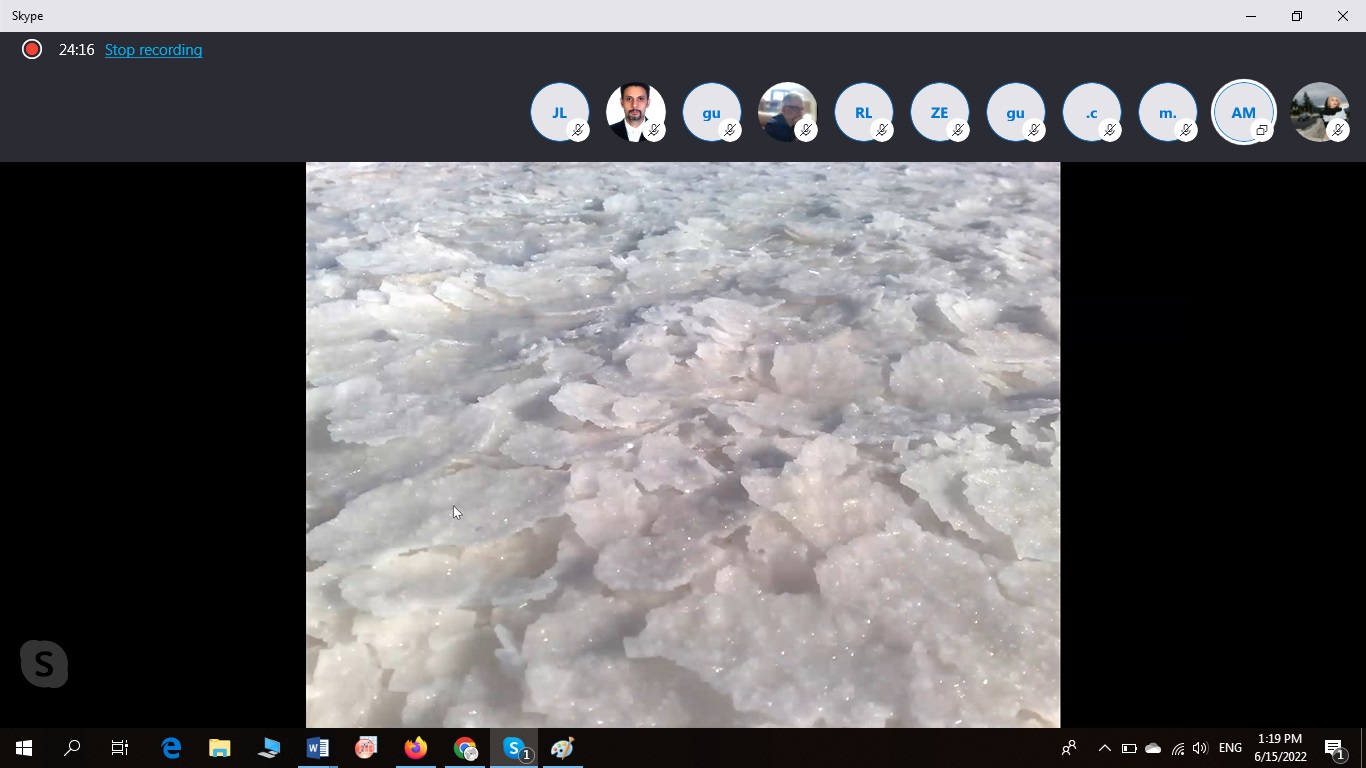Select the RL participant avatar
The width and height of the screenshot is (1366, 768).
pyautogui.click(x=864, y=113)
